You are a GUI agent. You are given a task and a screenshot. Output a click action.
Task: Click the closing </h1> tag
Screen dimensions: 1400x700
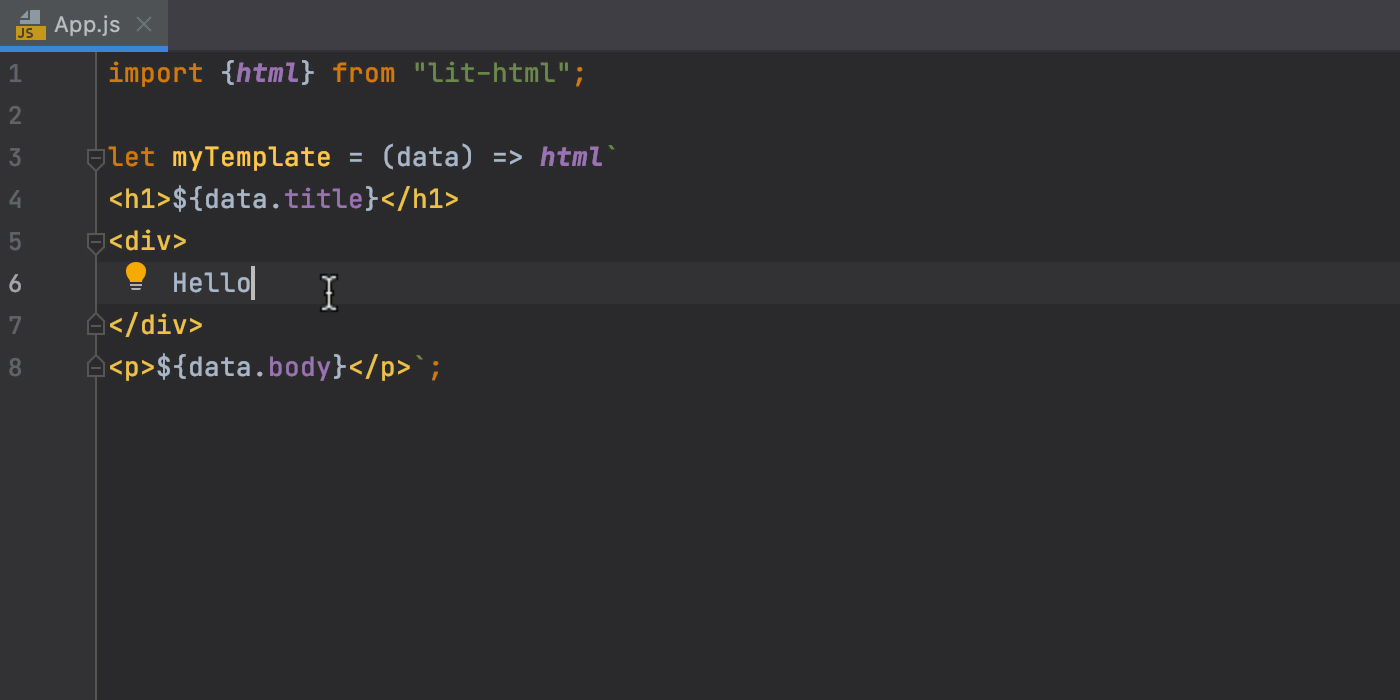click(x=420, y=199)
